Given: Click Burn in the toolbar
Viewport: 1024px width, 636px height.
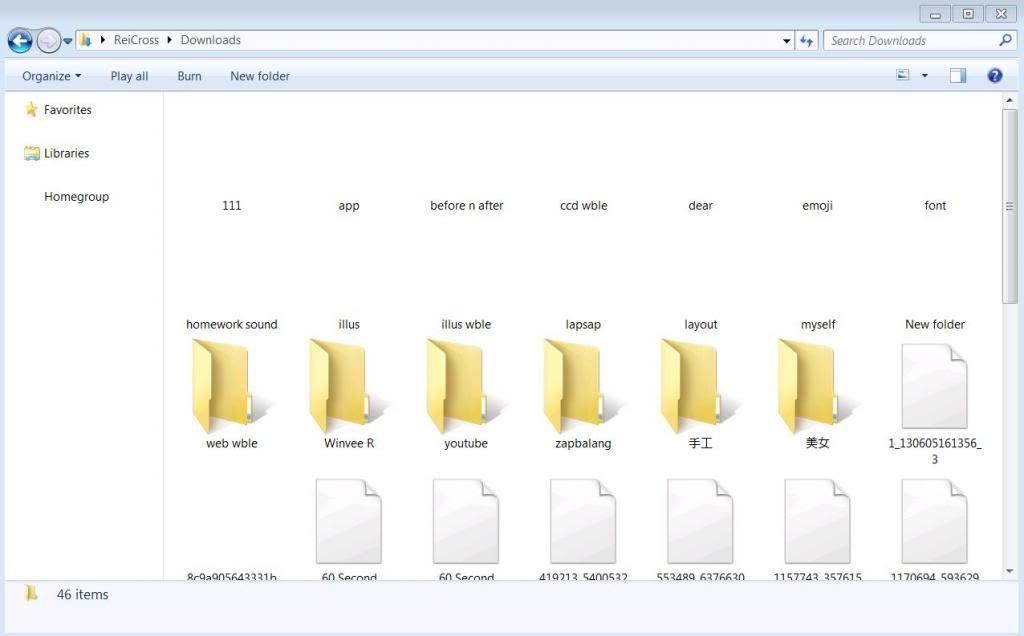Looking at the screenshot, I should [x=189, y=76].
